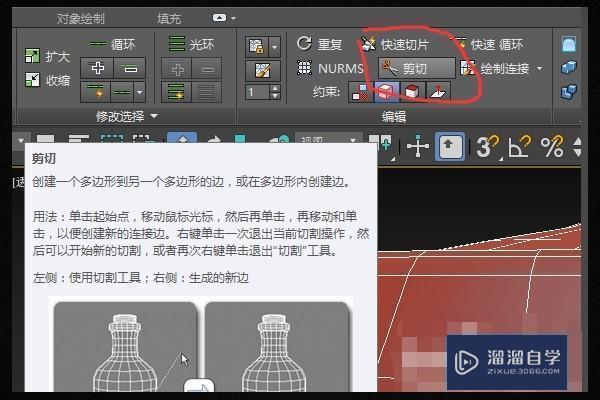Toggle NURMS subdivision

click(x=331, y=68)
